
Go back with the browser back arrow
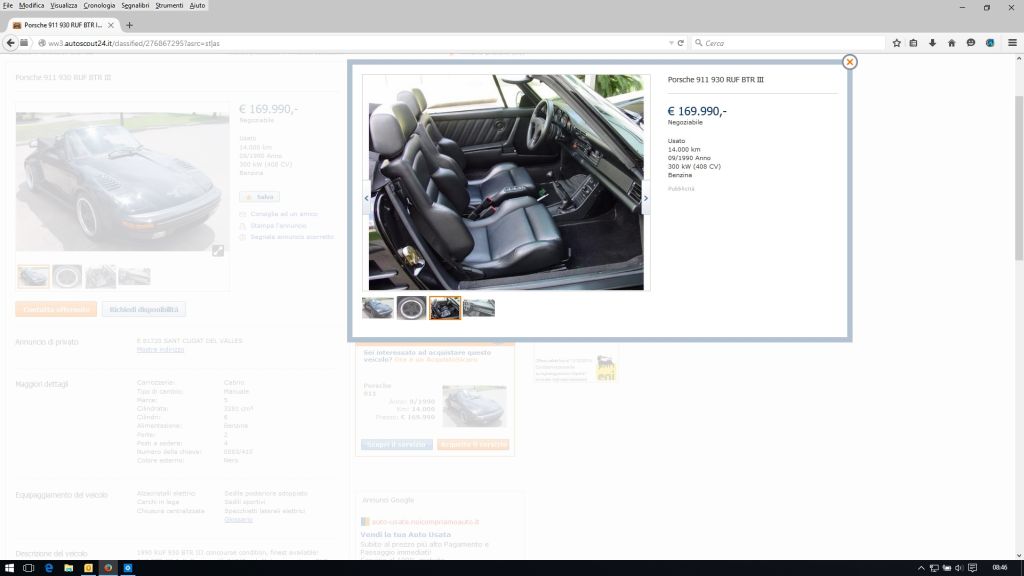pyautogui.click(x=10, y=42)
